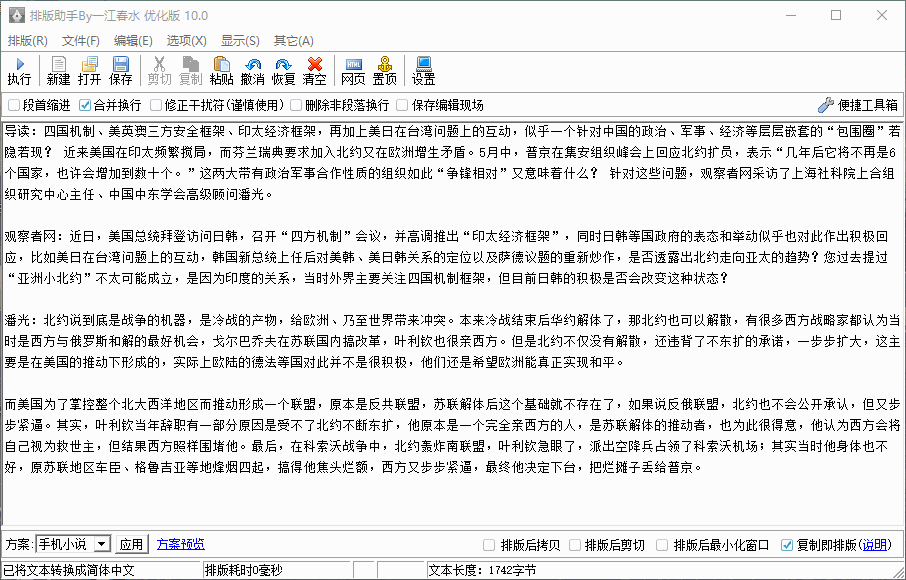Pin window on top with 置顶
Viewport: 906px width, 580px height.
(x=384, y=71)
